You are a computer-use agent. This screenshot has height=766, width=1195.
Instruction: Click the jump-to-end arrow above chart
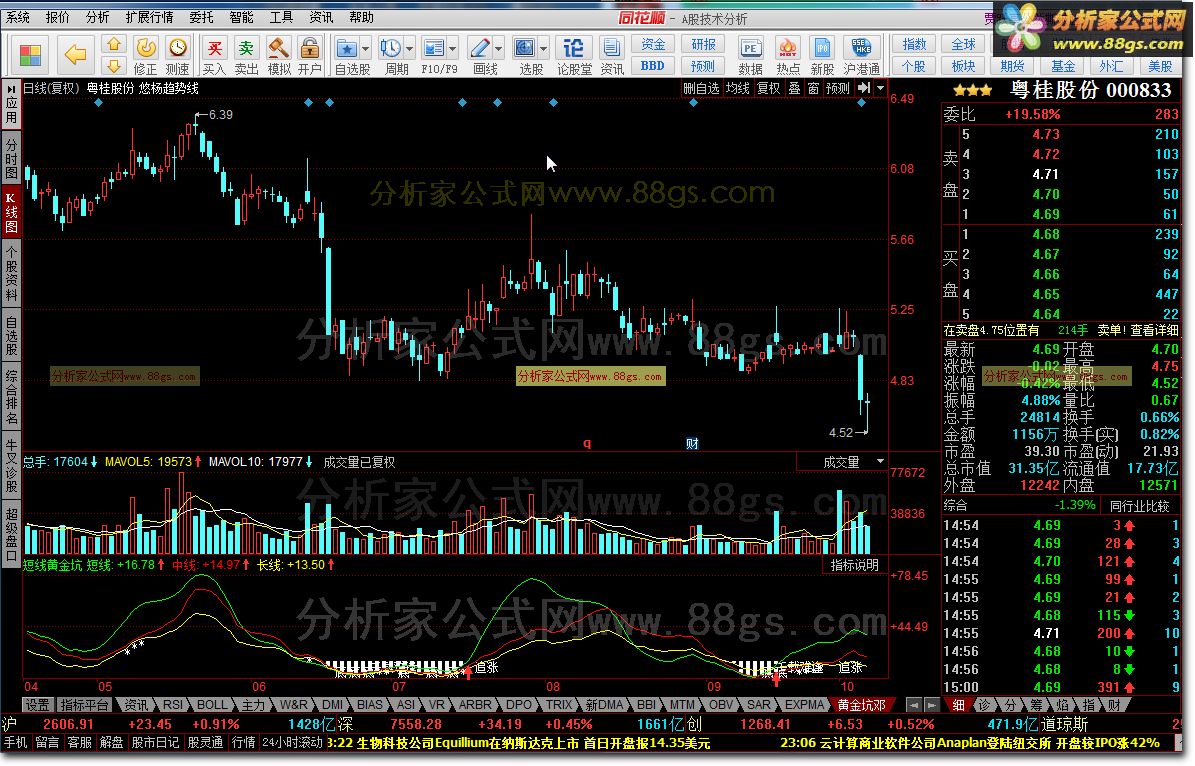point(863,88)
